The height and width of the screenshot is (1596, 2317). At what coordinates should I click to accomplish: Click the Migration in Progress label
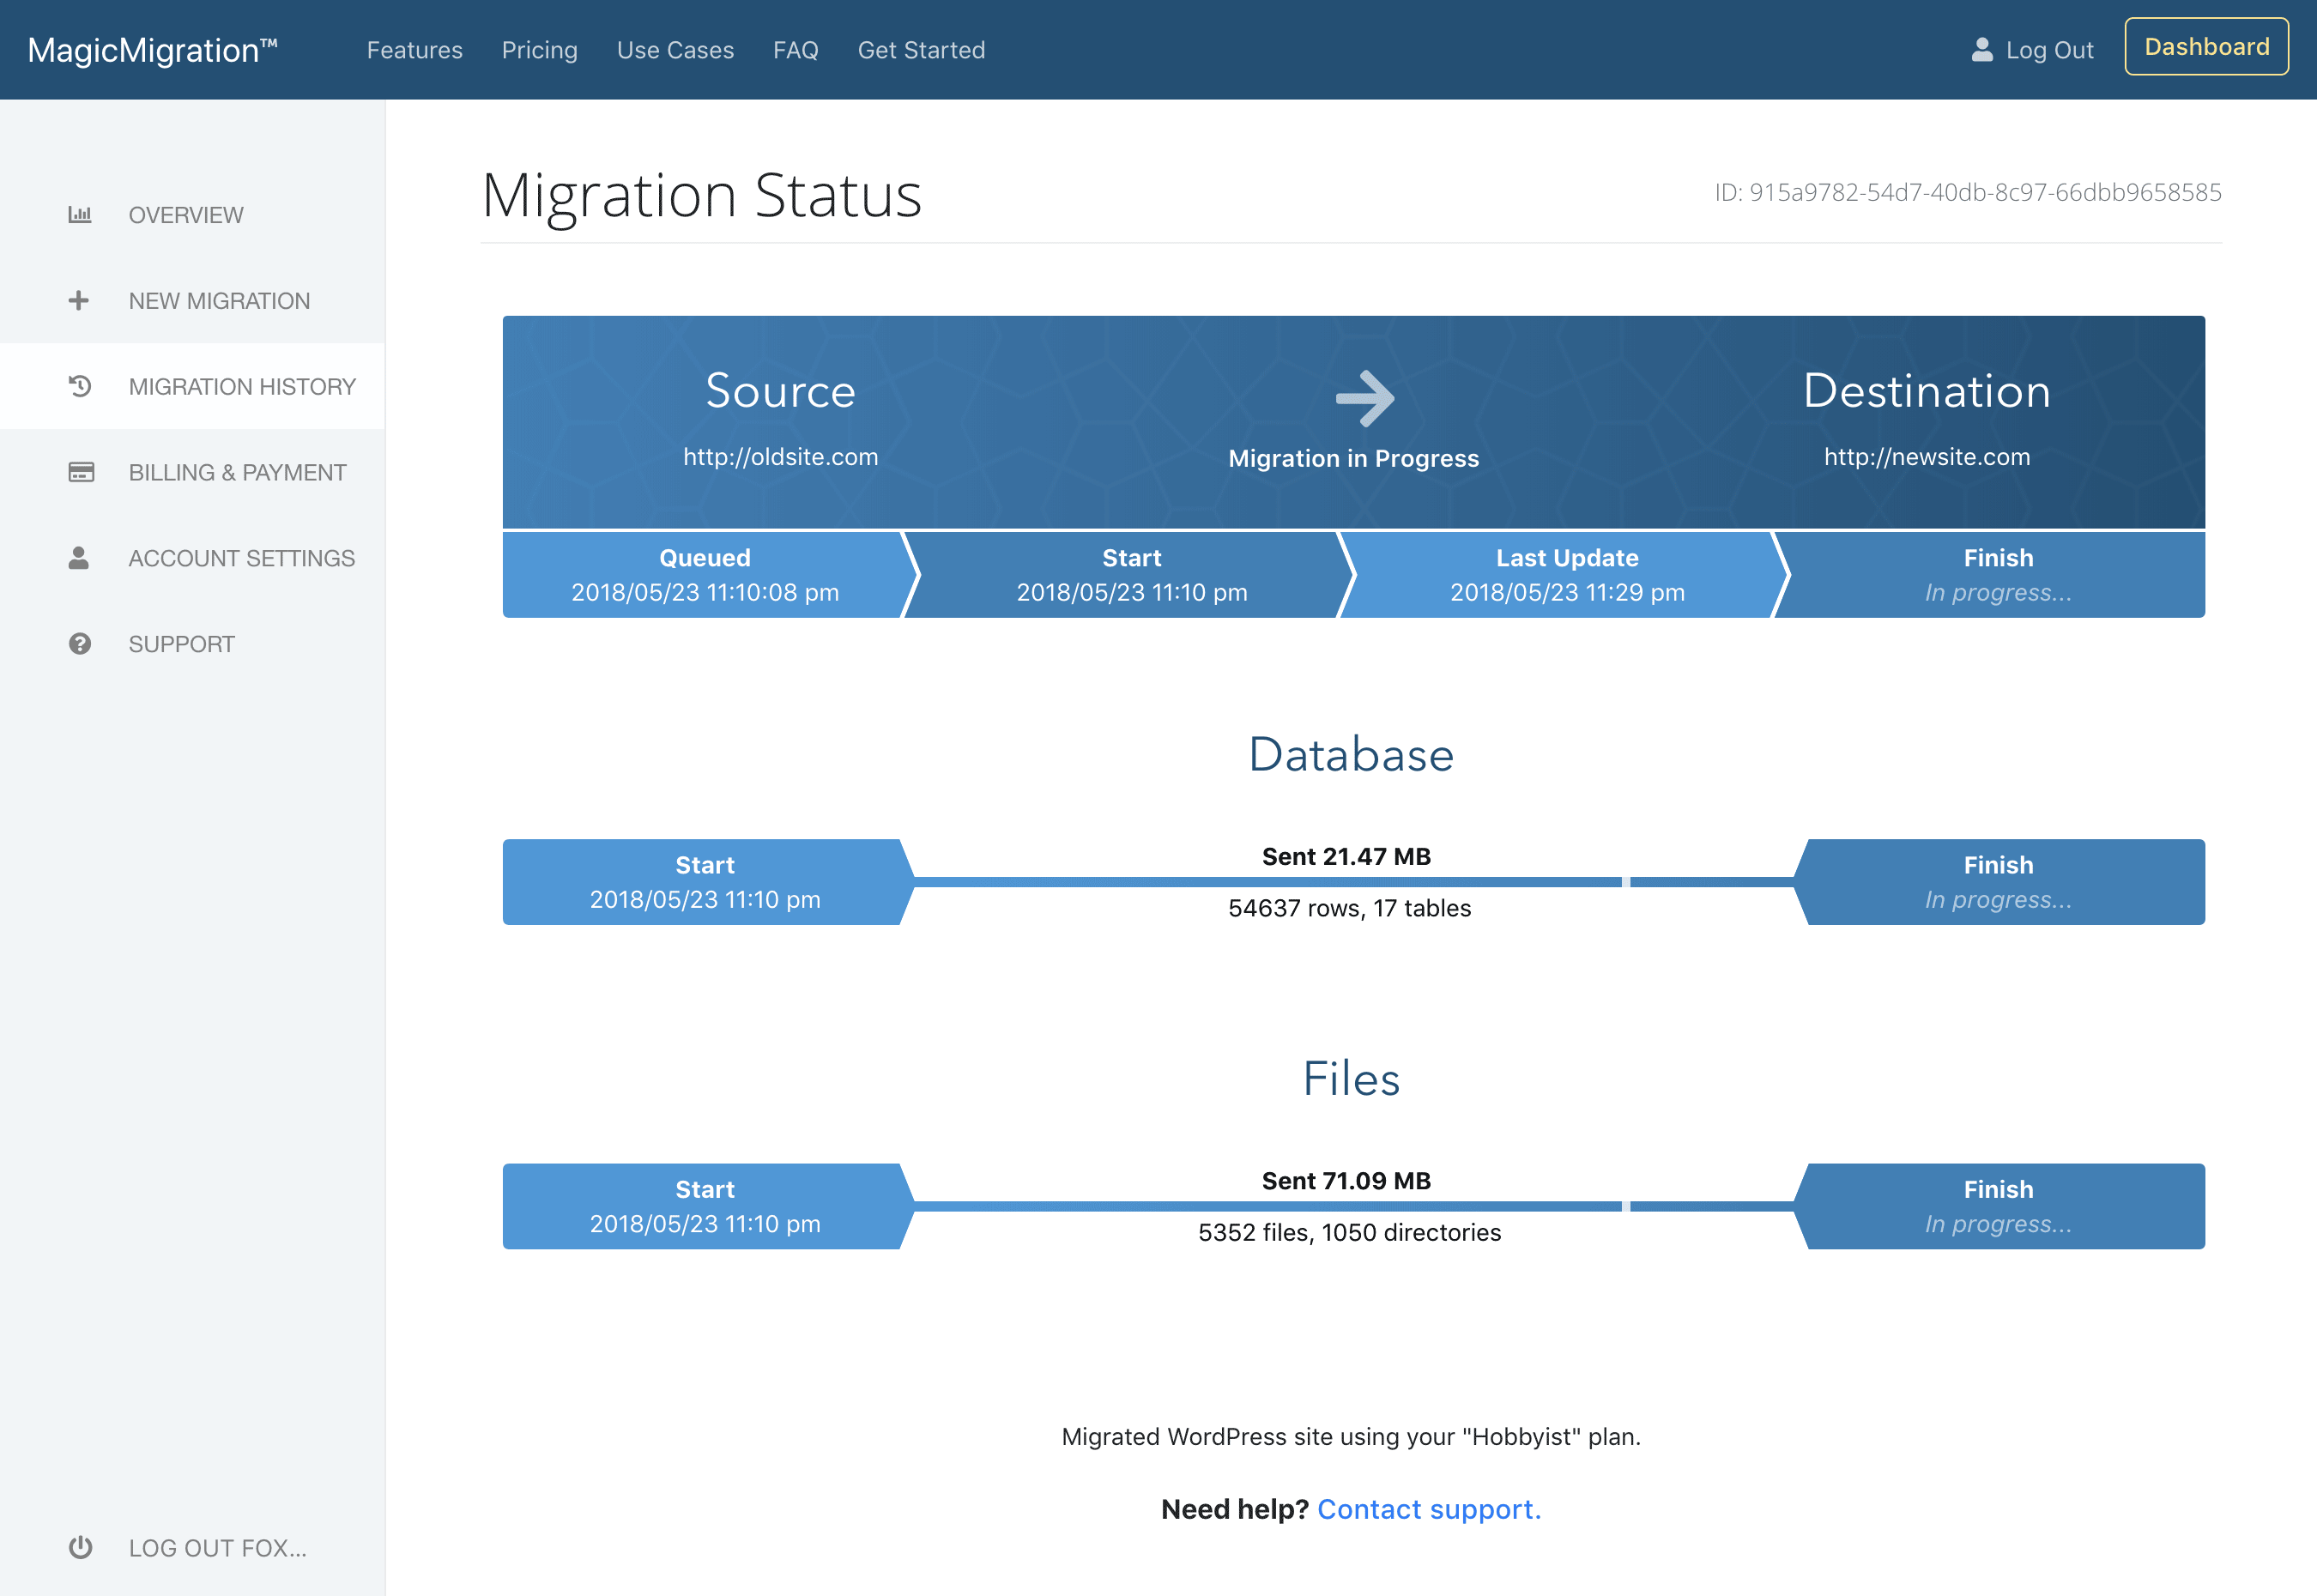pyautogui.click(x=1353, y=459)
